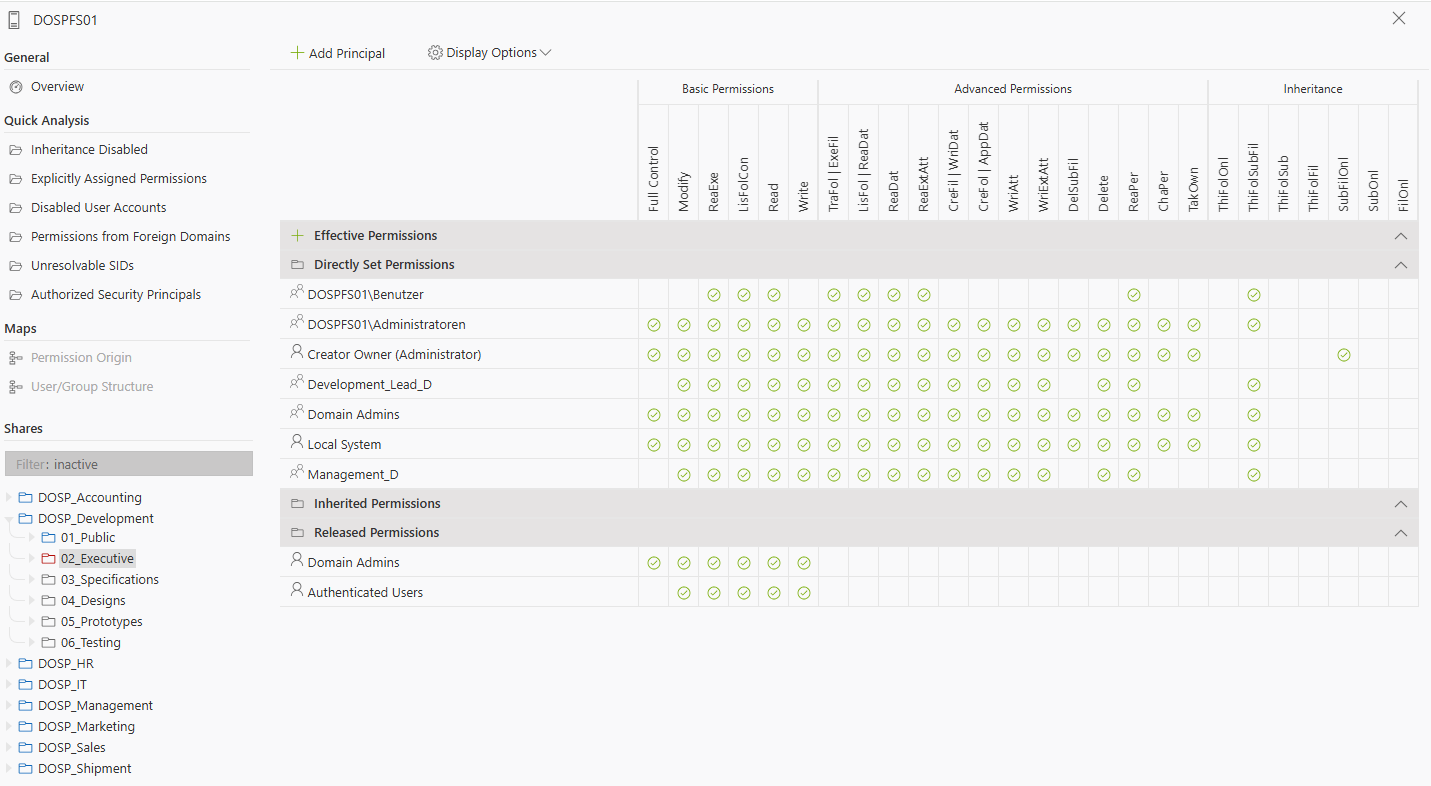The height and width of the screenshot is (786, 1431).
Task: Click the group icon beside Development_Lead_D
Action: coord(296,383)
